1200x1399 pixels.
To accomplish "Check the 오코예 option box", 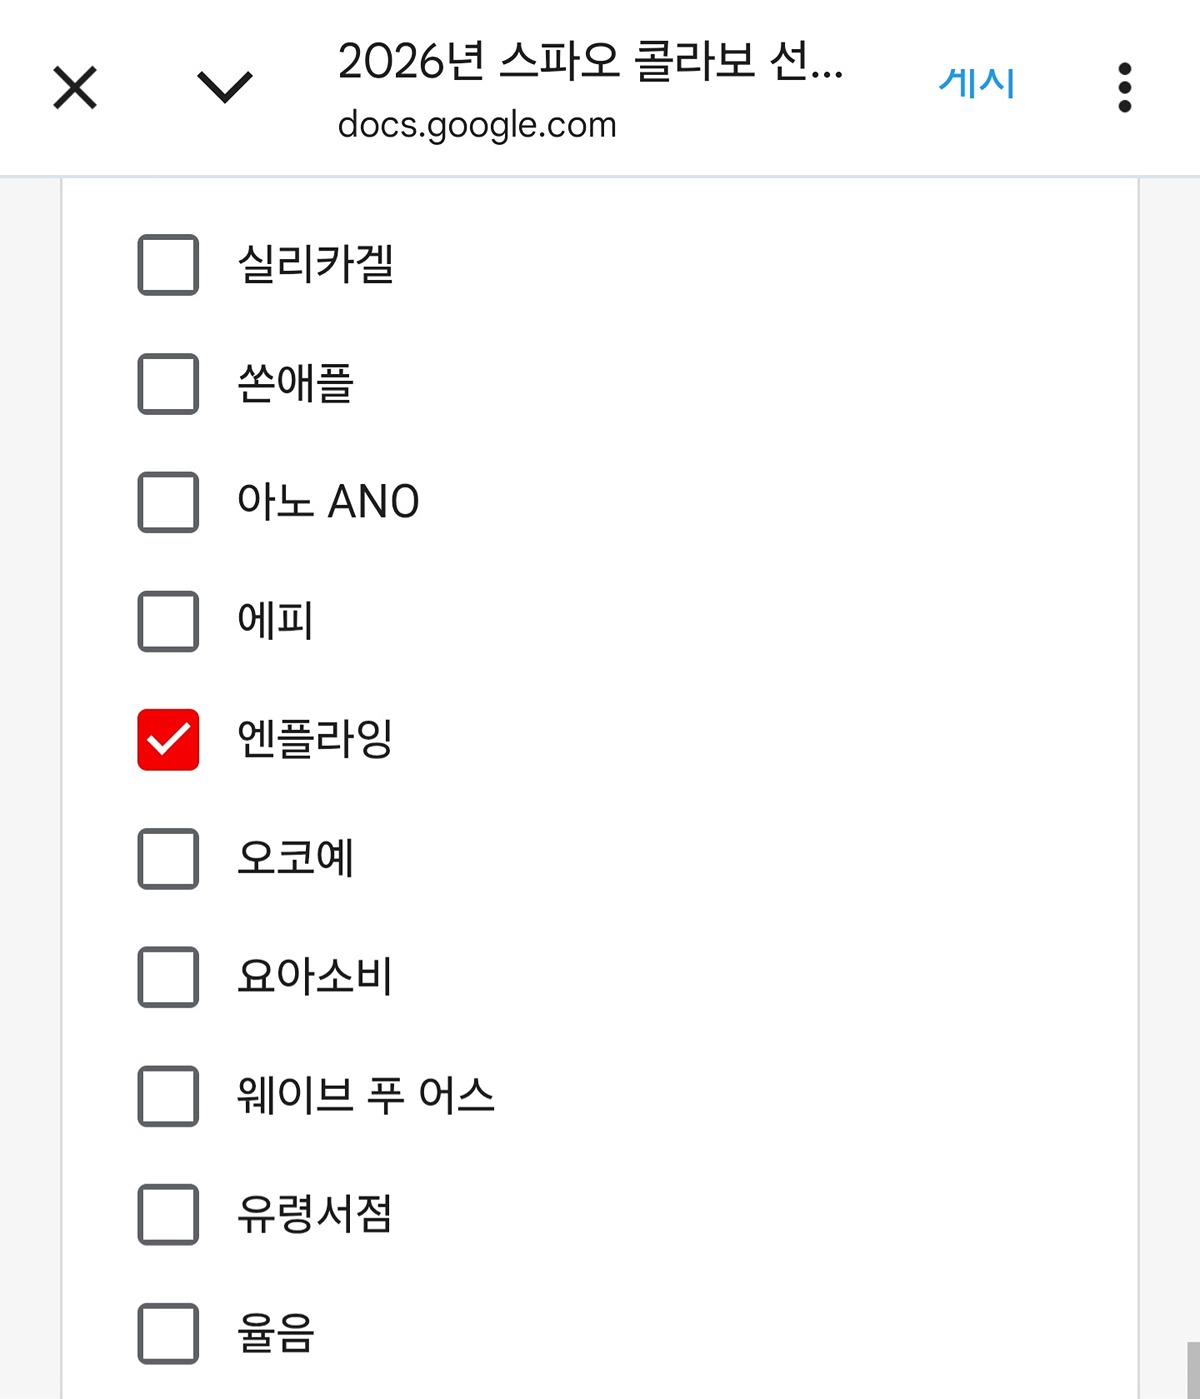I will pyautogui.click(x=168, y=858).
